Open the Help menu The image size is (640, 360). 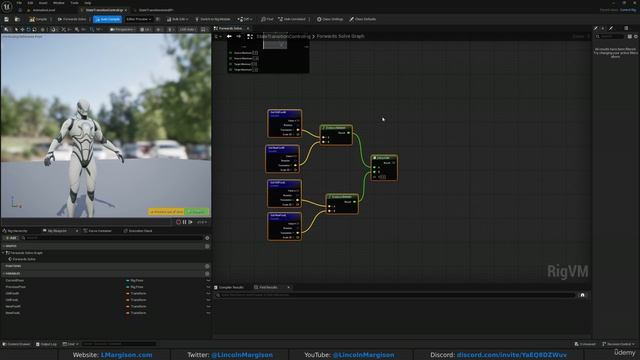[x=87, y=3]
